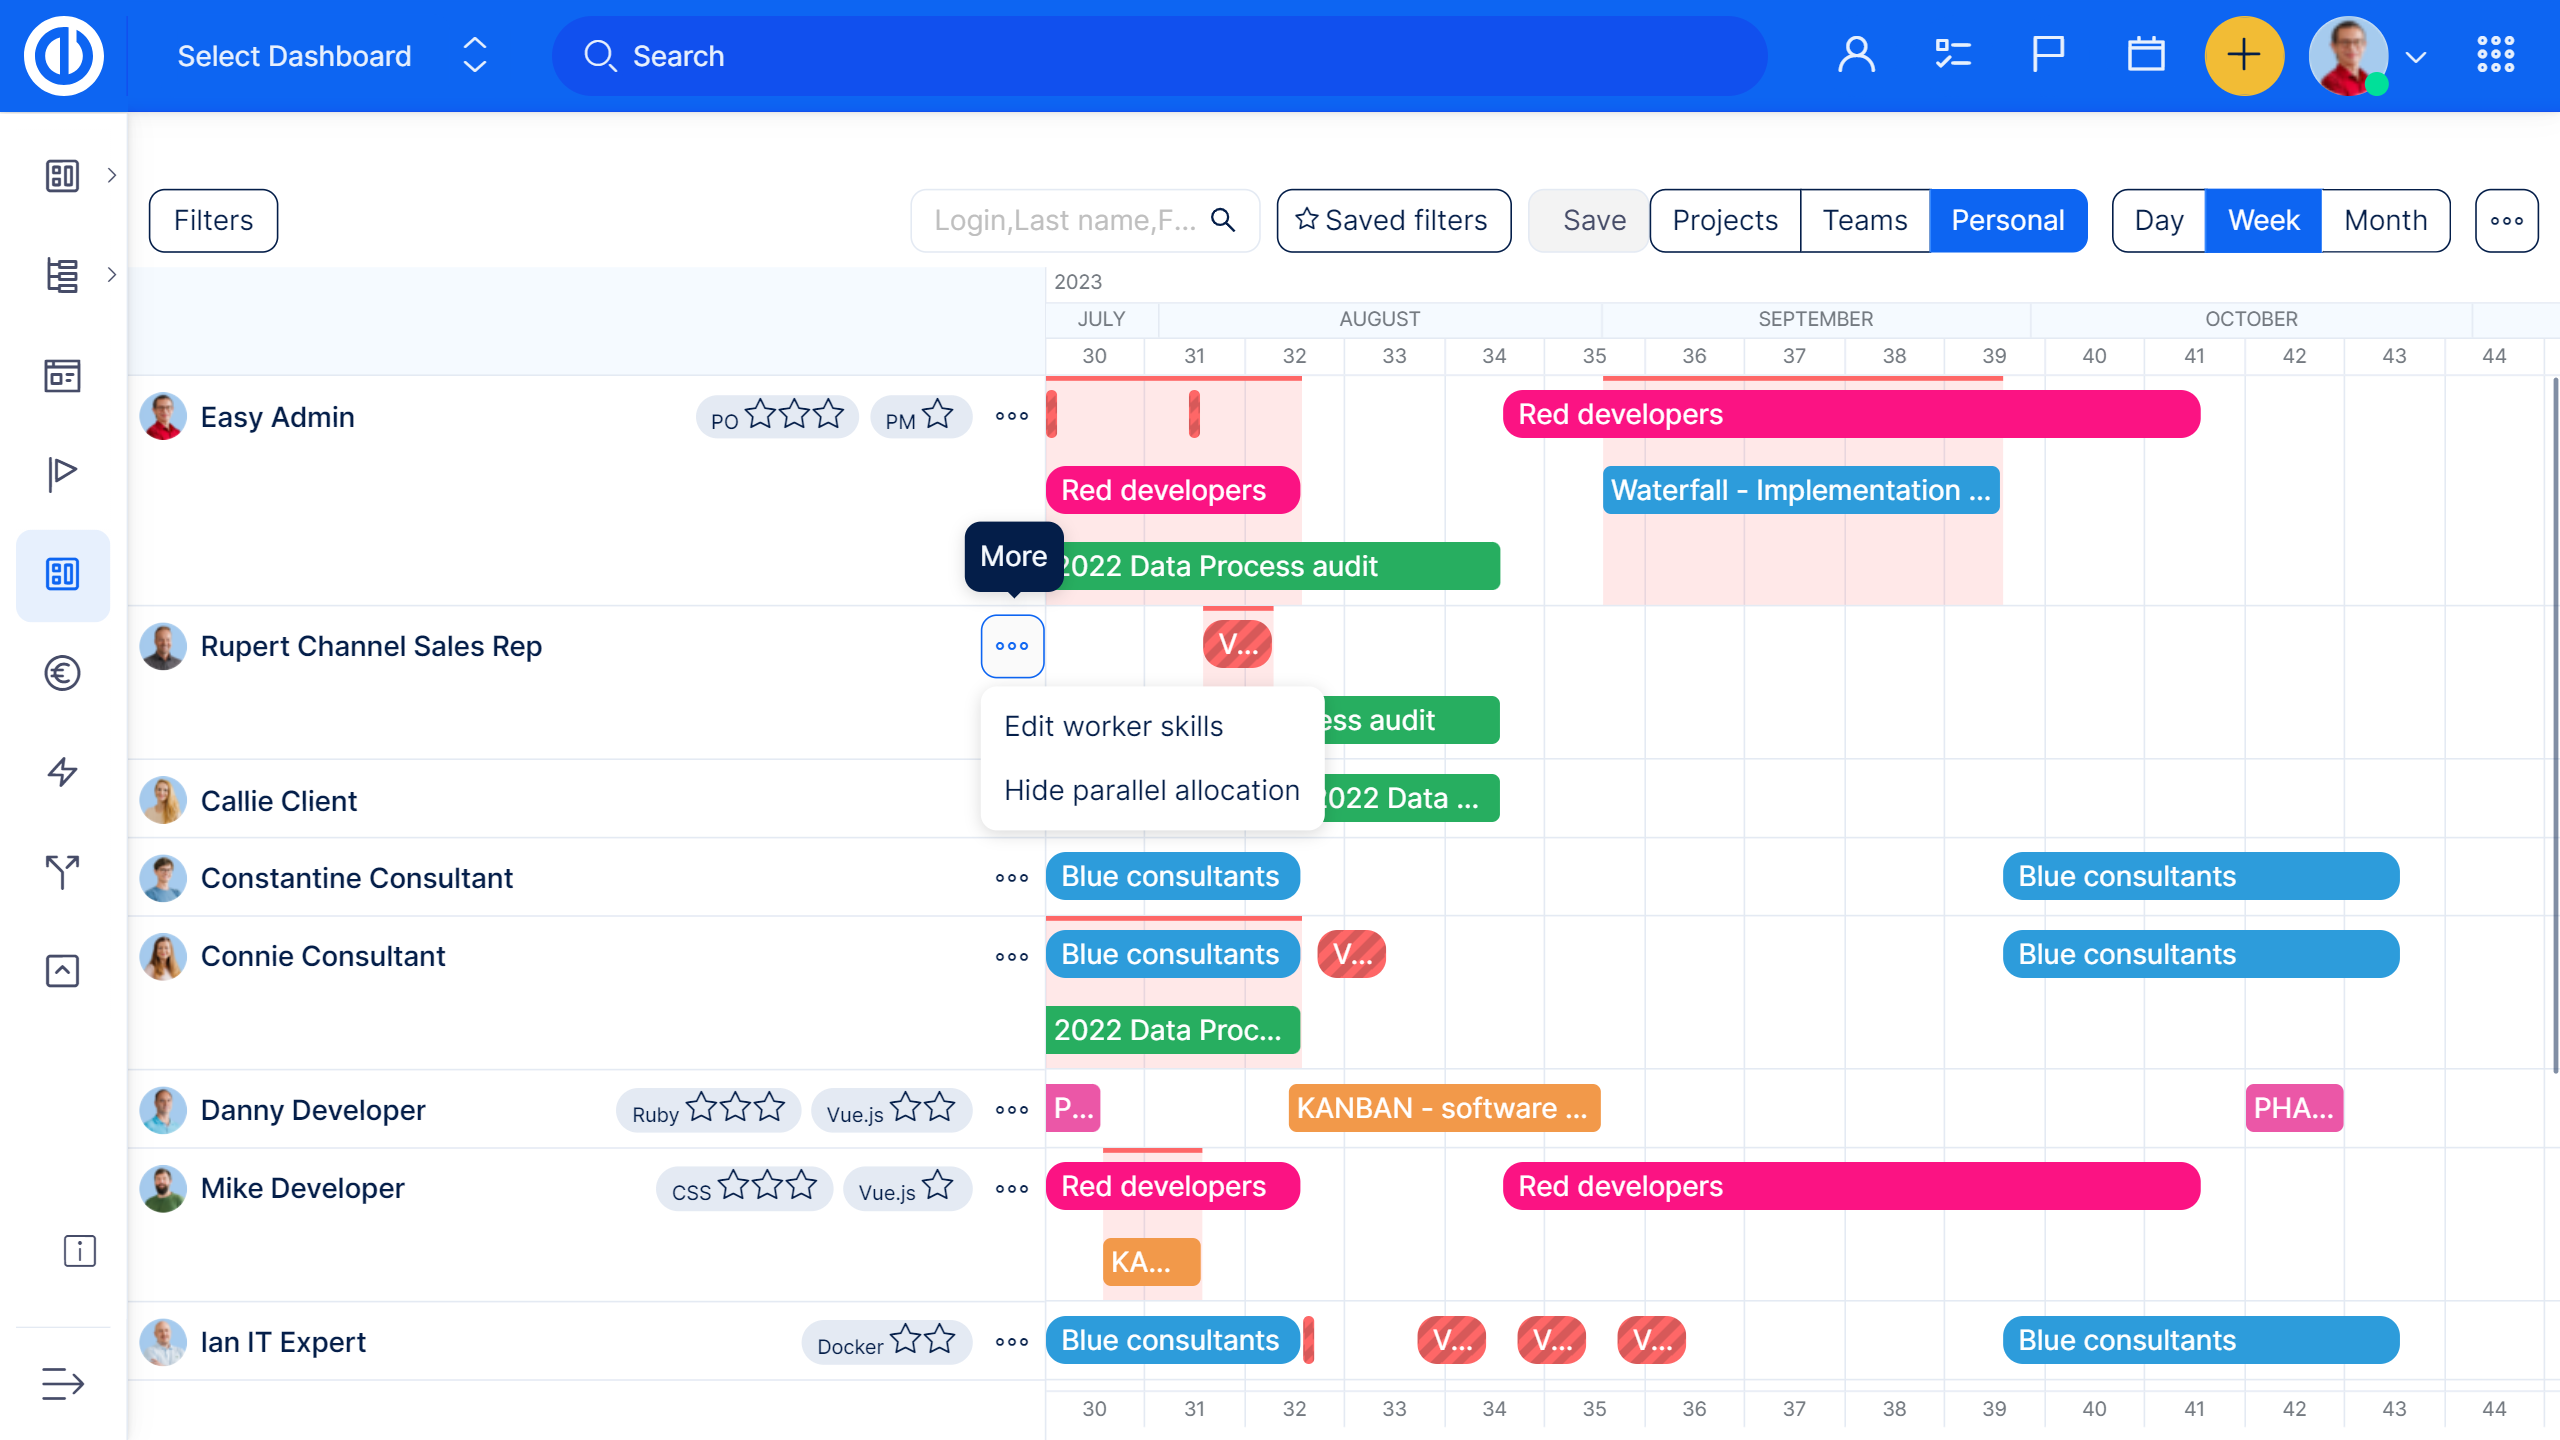2560x1440 pixels.
Task: Choose Edit worker skills menu entry
Action: pyautogui.click(x=1113, y=726)
